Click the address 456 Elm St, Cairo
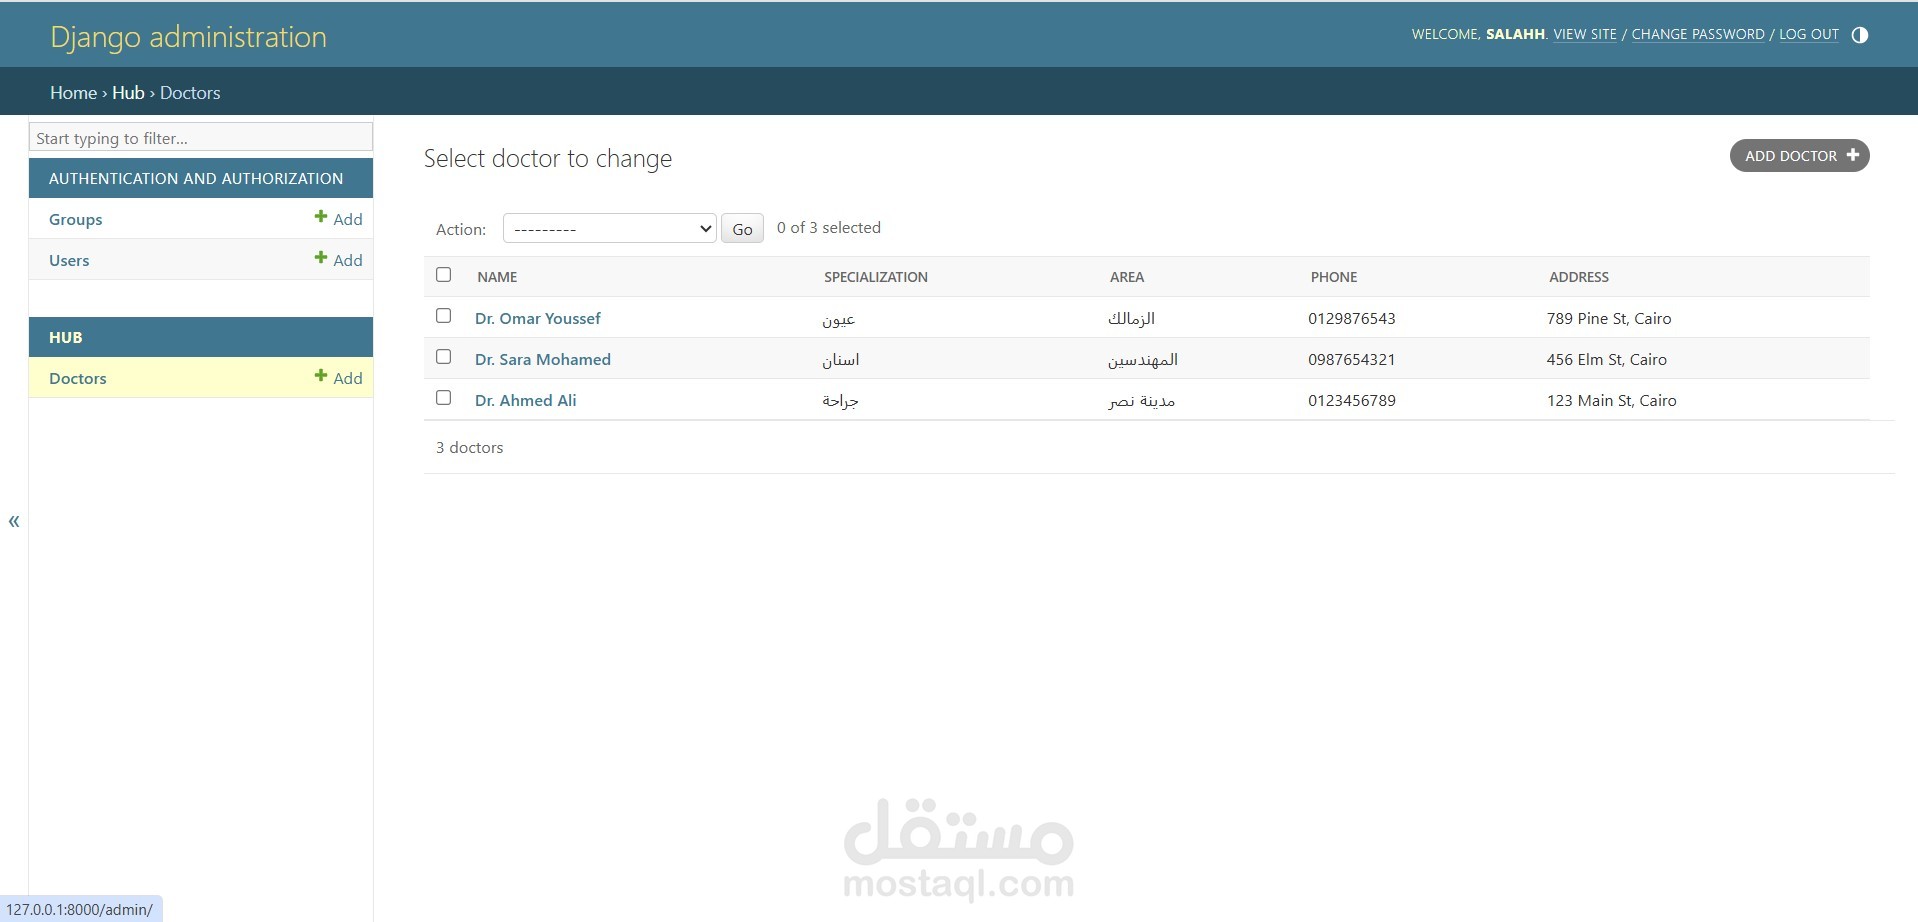1918x922 pixels. coord(1607,359)
